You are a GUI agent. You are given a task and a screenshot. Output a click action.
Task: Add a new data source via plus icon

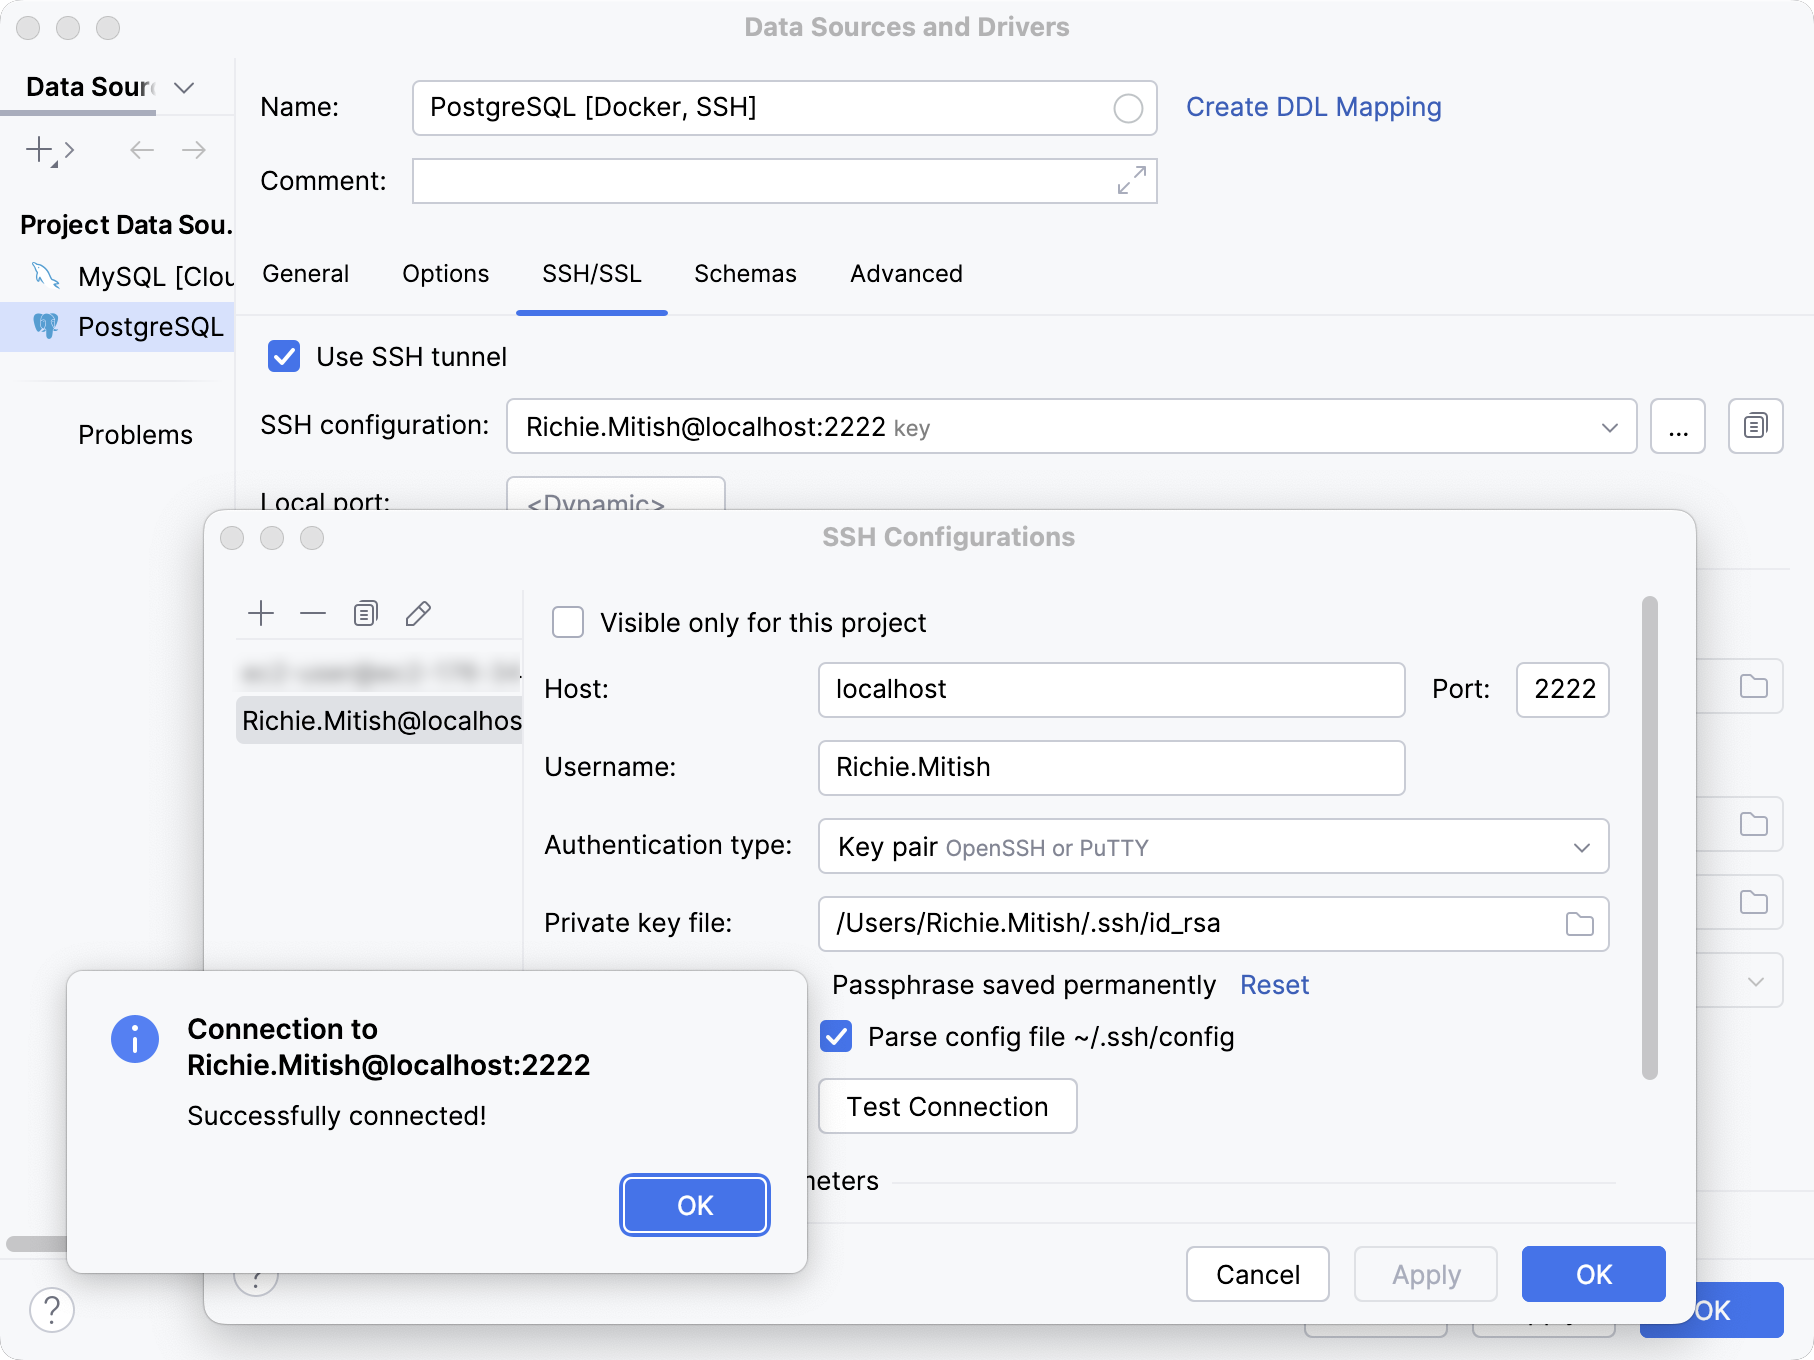(41, 150)
